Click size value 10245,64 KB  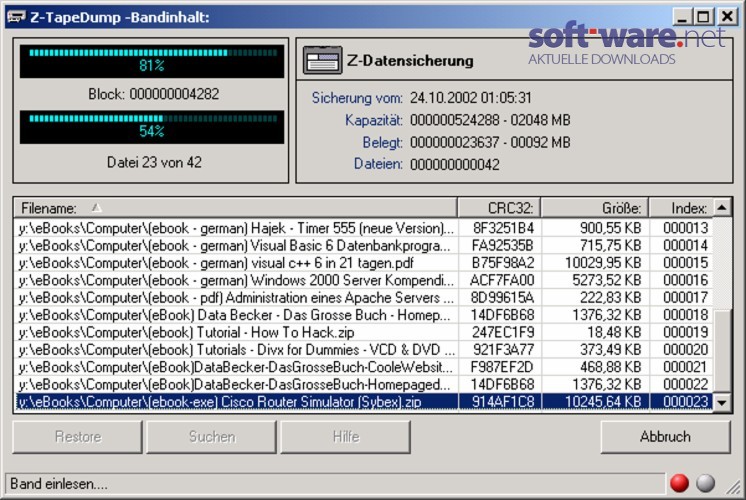603,402
